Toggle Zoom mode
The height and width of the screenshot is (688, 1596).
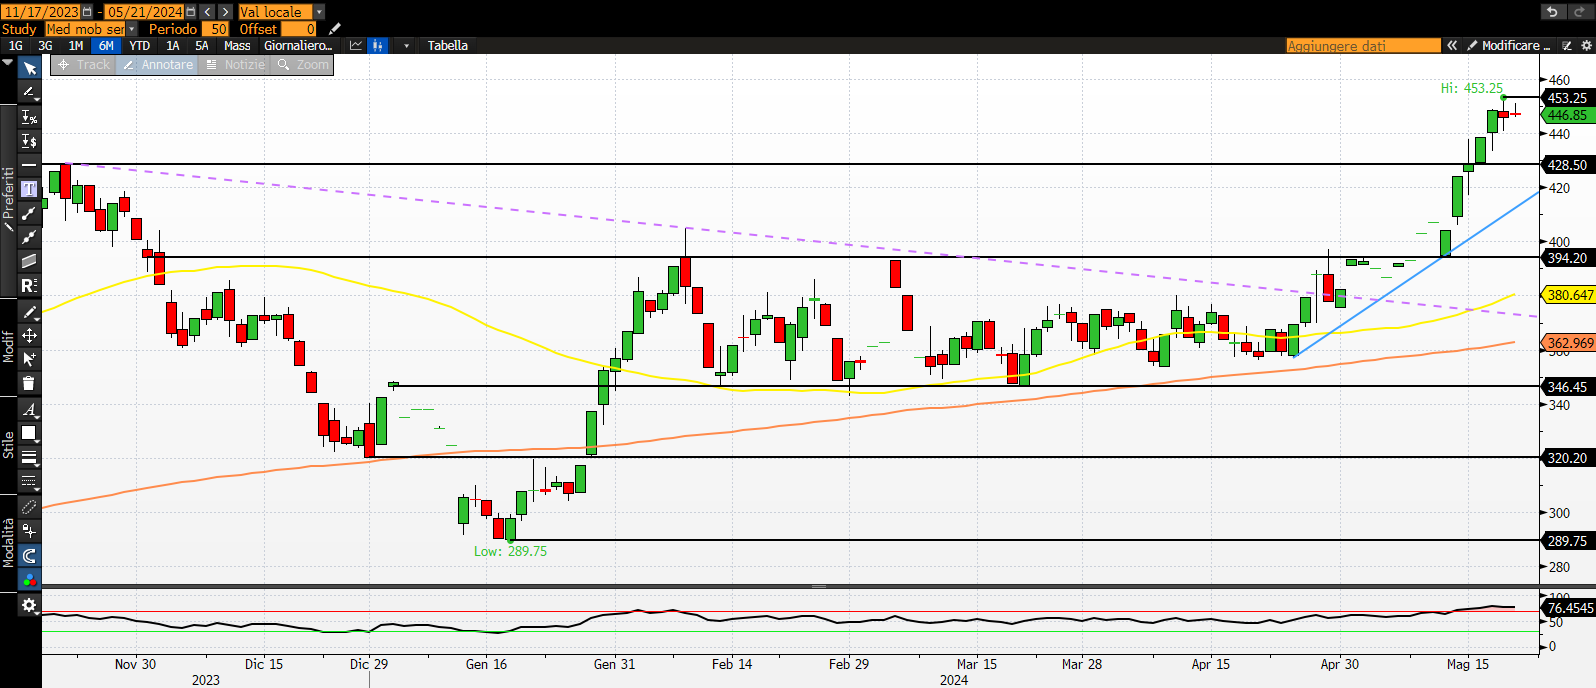pyautogui.click(x=303, y=65)
